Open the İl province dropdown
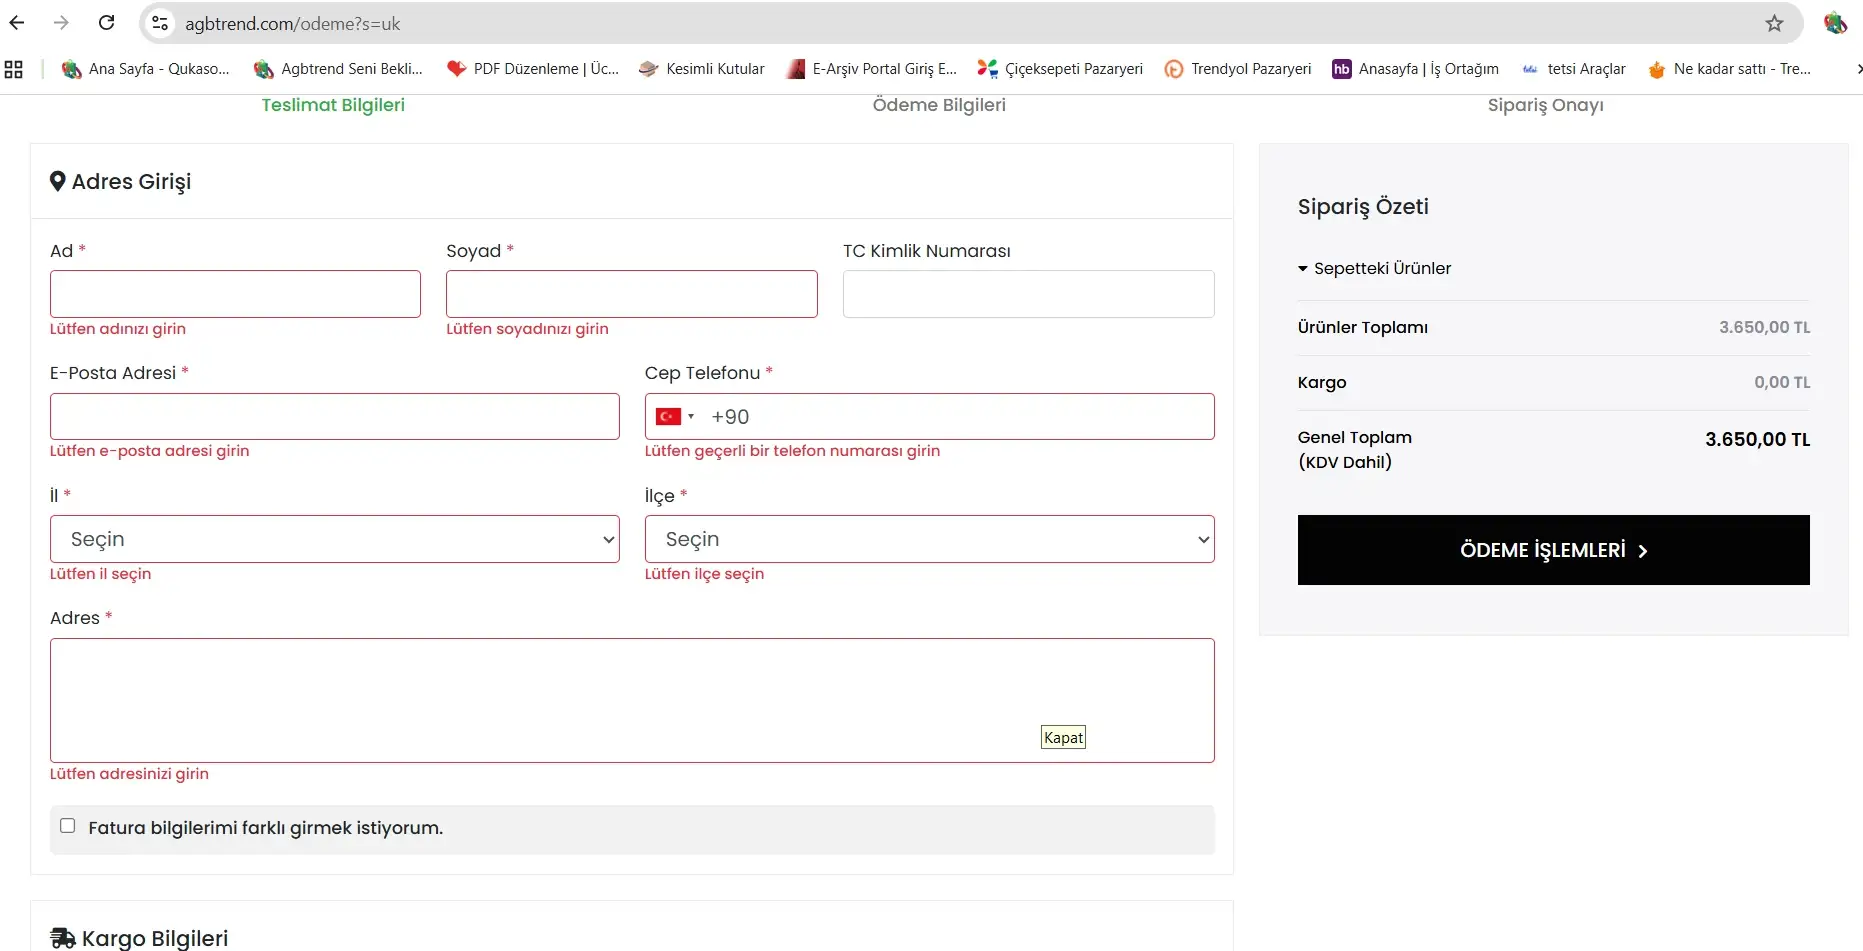 click(334, 539)
